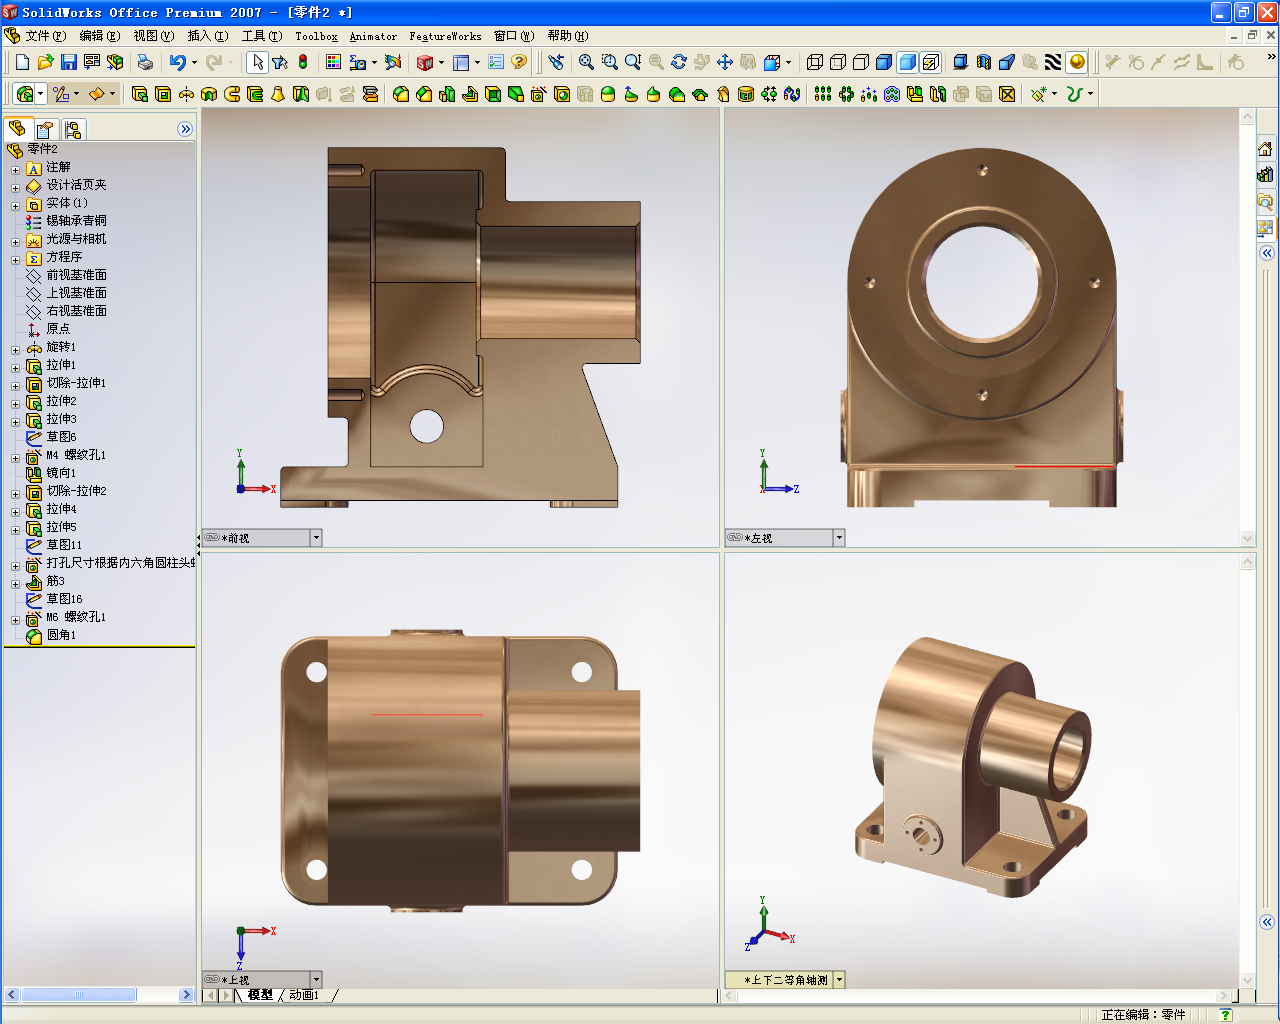This screenshot has width=1280, height=1024.
Task: Open the FeatureWorks menu
Action: (445, 36)
